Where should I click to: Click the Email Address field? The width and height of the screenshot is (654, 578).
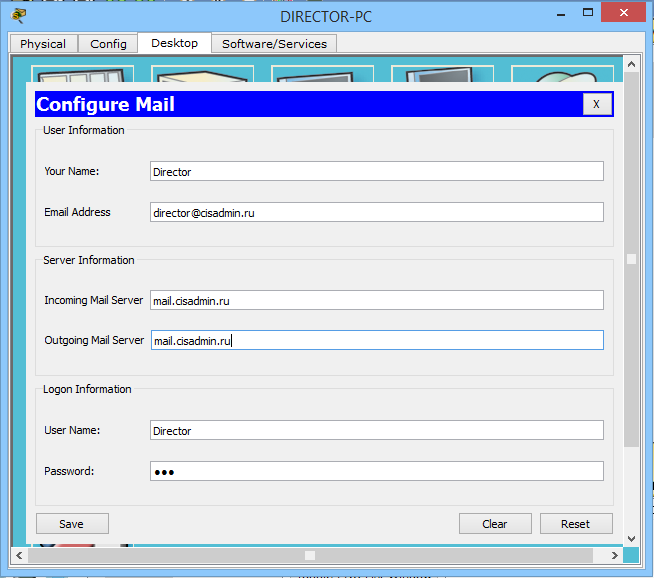tap(377, 212)
